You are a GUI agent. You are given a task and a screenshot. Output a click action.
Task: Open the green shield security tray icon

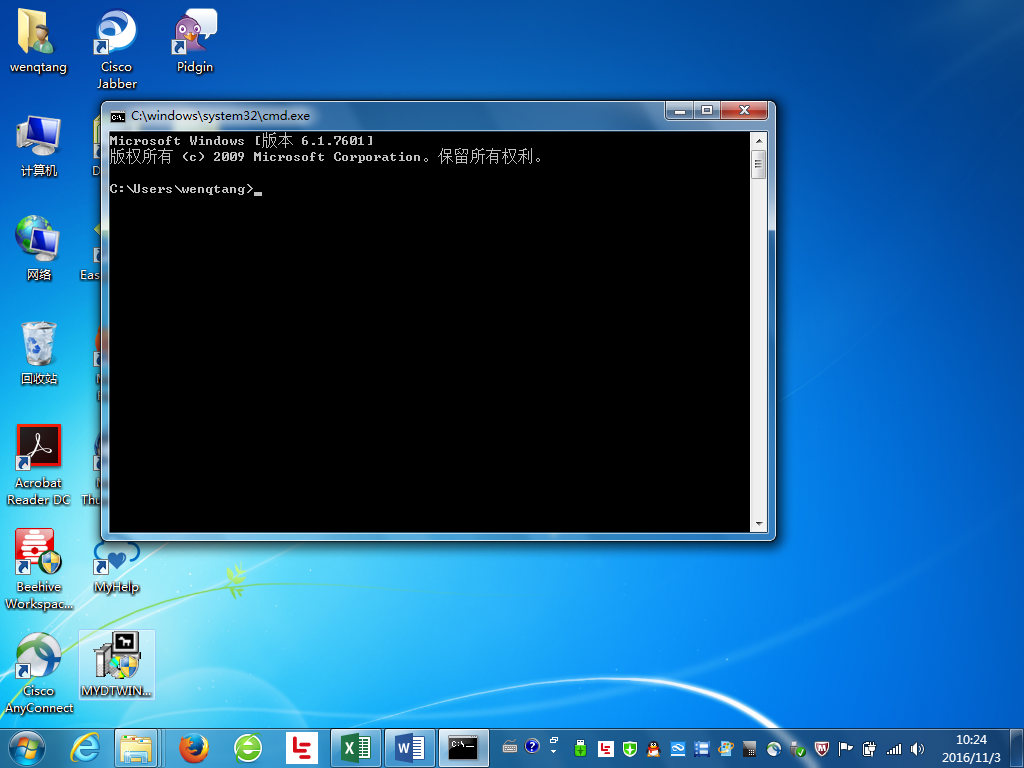tap(630, 749)
